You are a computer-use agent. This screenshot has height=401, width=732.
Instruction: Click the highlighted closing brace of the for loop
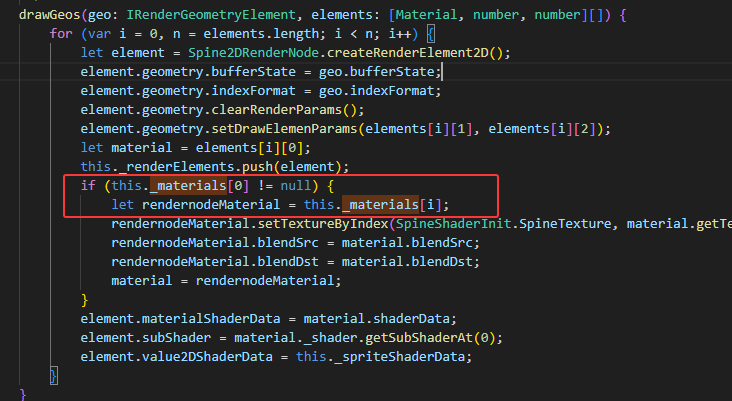coord(54,375)
